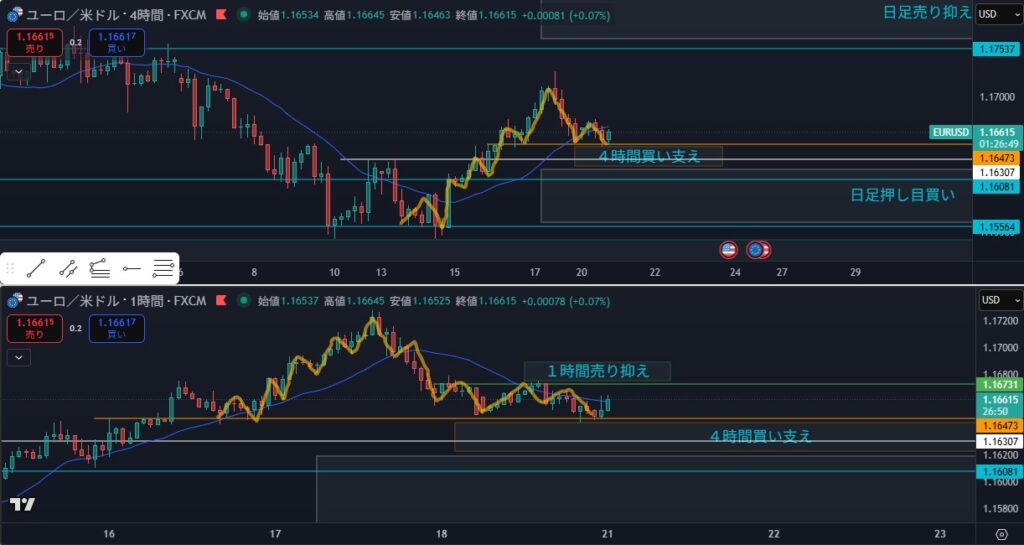Screen dimensions: 1024x545
Task: Click the red flag on the 4-hour chart
Action: [x=219, y=16]
